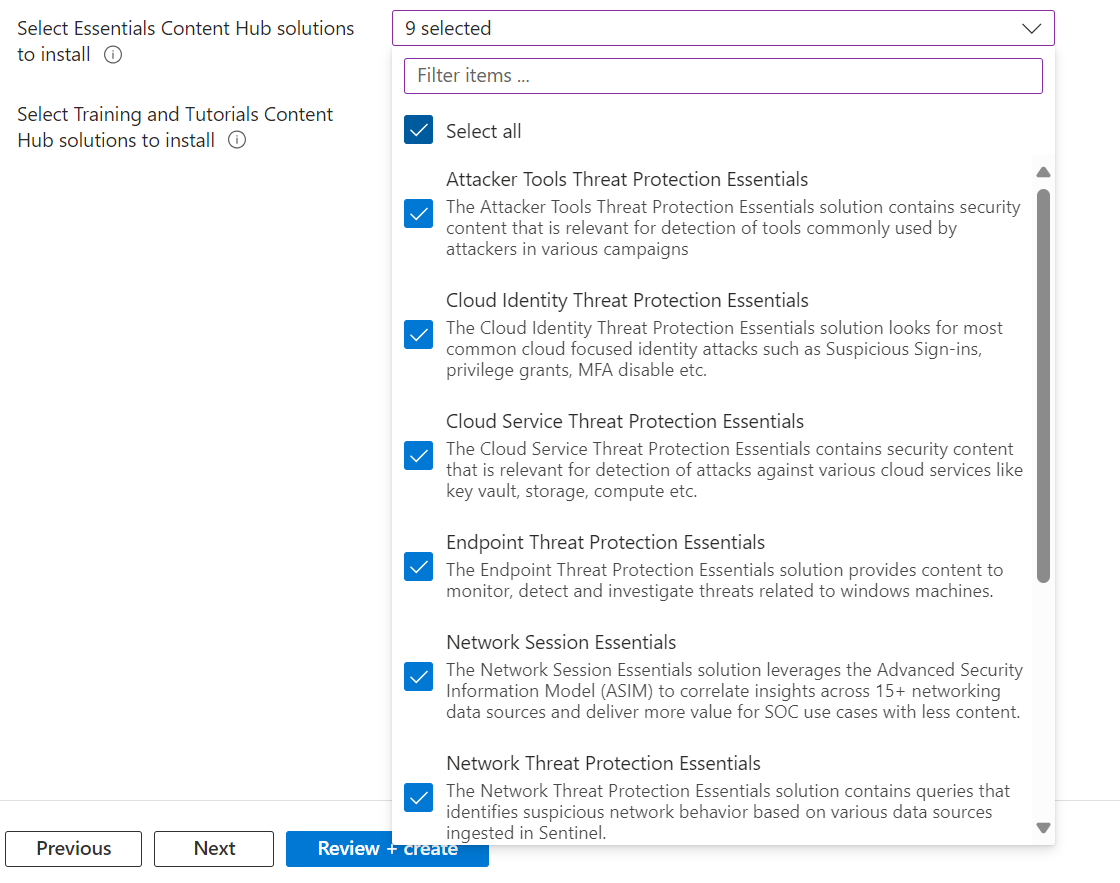Viewport: 1120px width, 883px height.
Task: Click the dropdown list scrollbar thumb
Action: pyautogui.click(x=1043, y=385)
